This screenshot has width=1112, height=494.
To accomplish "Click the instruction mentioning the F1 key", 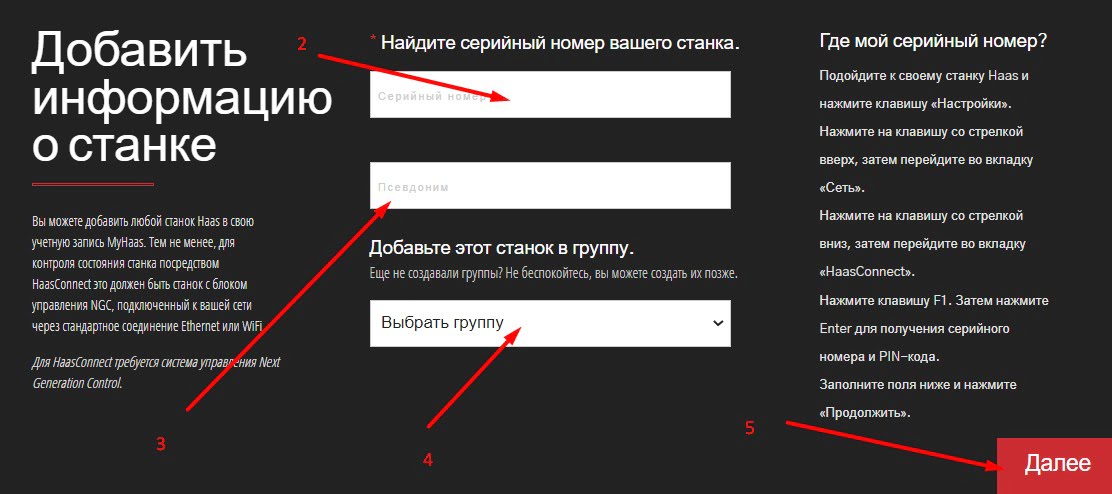I will pyautogui.click(x=933, y=301).
